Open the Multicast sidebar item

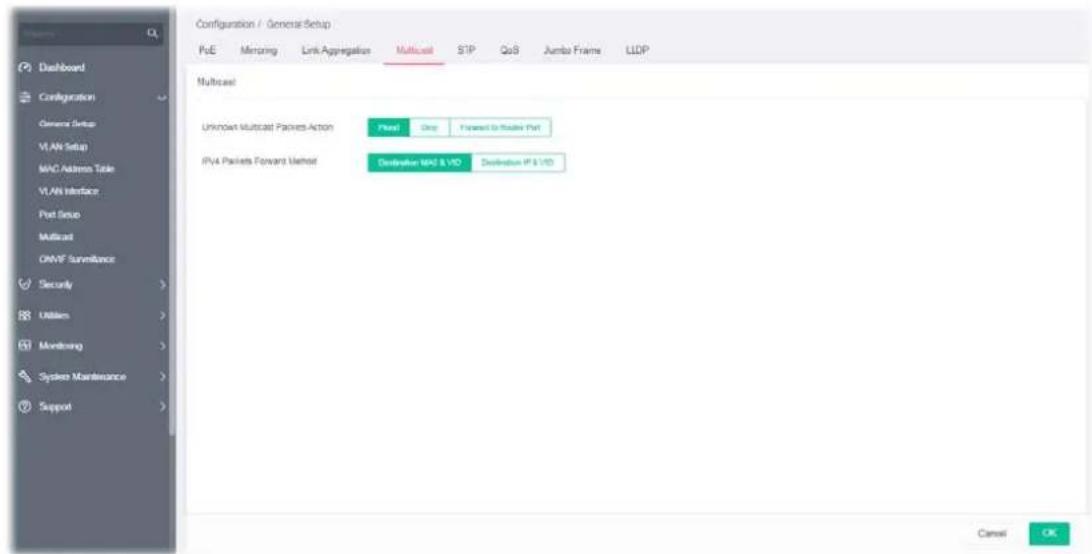click(56, 237)
